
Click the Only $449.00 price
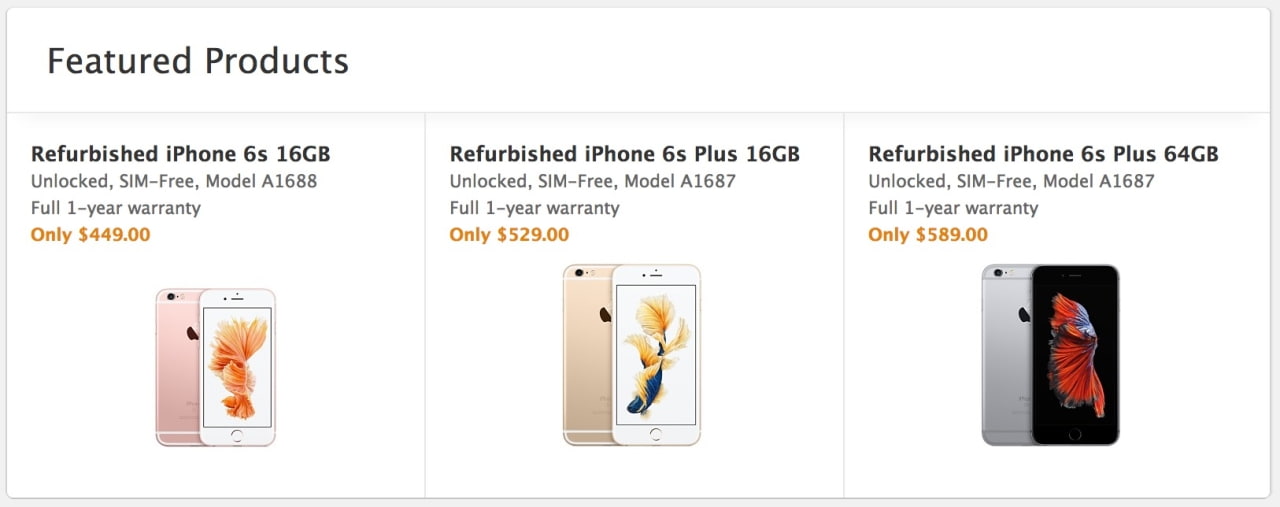pyautogui.click(x=90, y=235)
